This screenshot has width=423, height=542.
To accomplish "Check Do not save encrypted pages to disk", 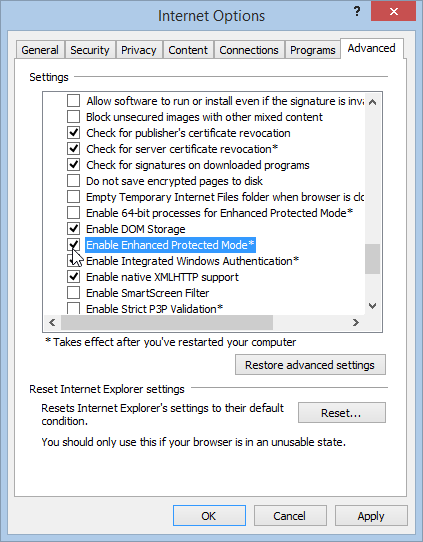I will tap(73, 181).
